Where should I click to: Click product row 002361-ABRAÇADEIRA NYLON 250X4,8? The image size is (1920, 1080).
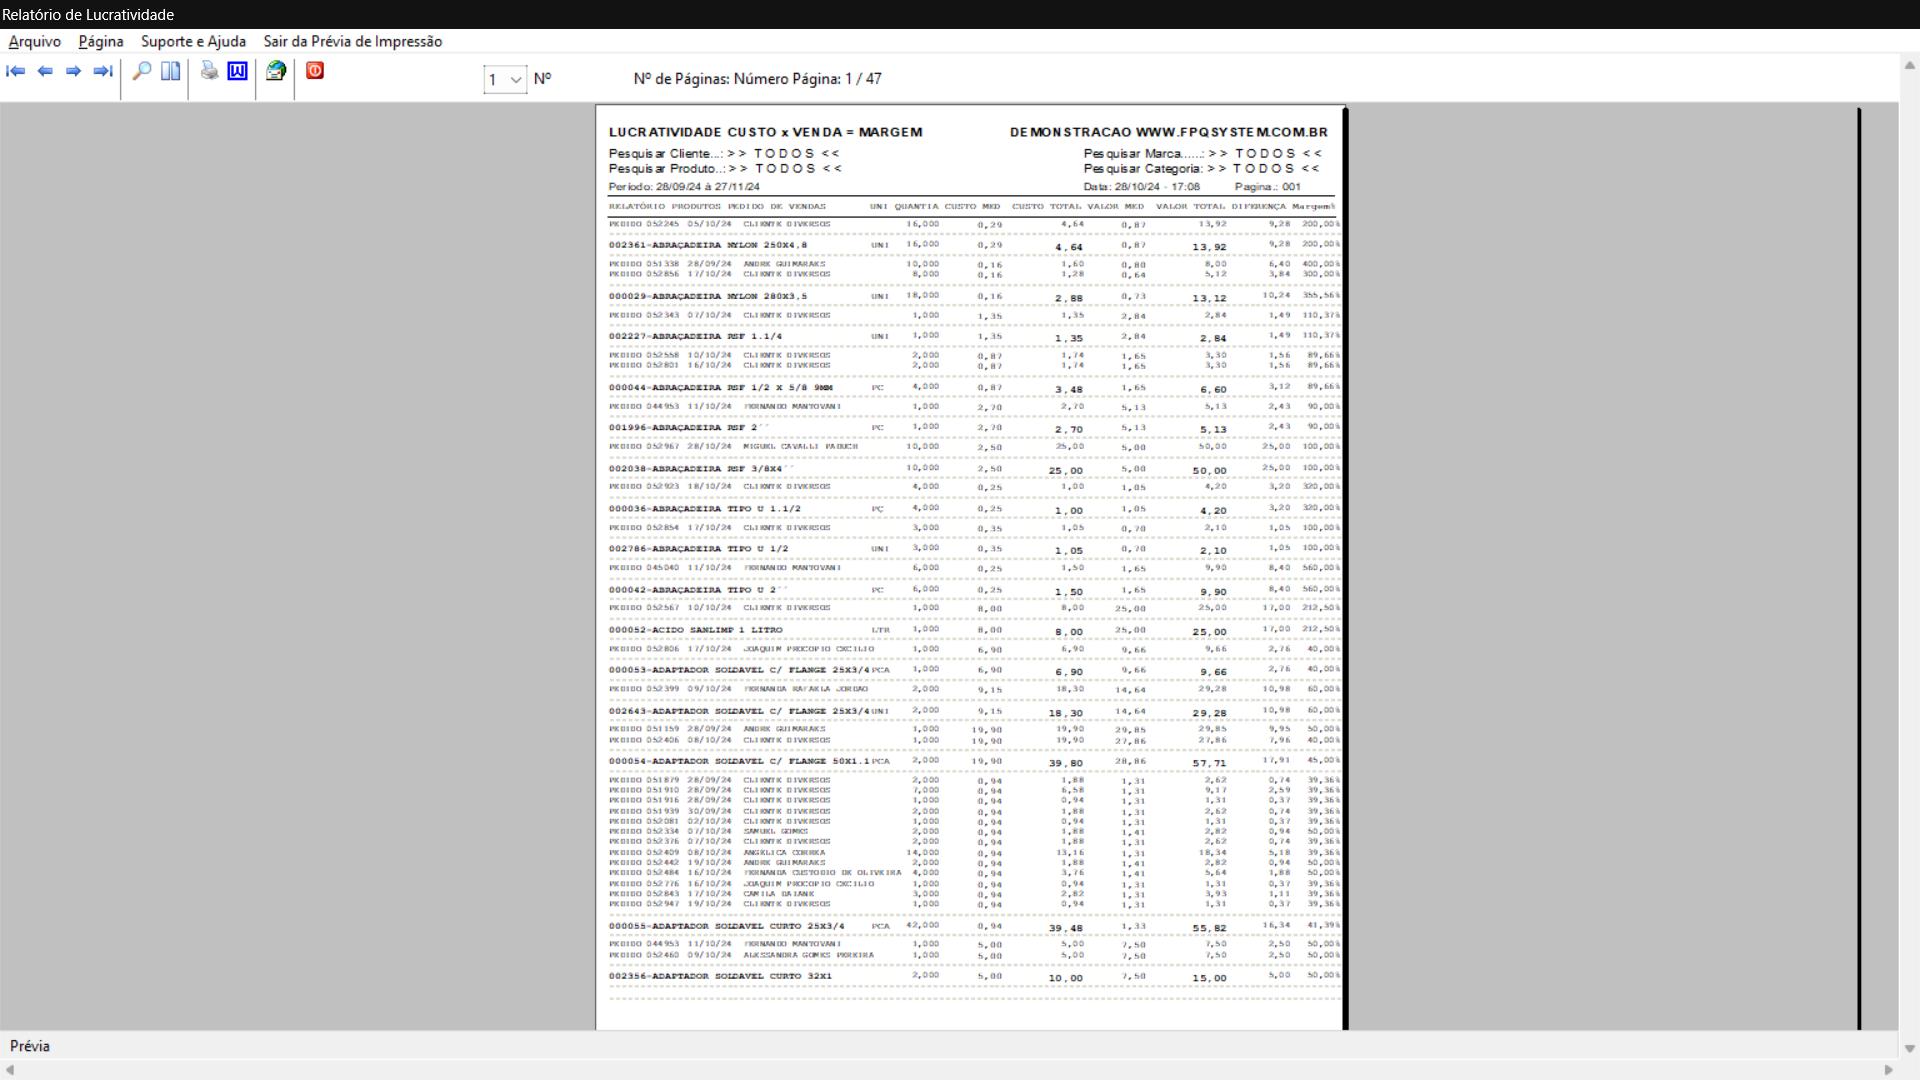[974, 245]
